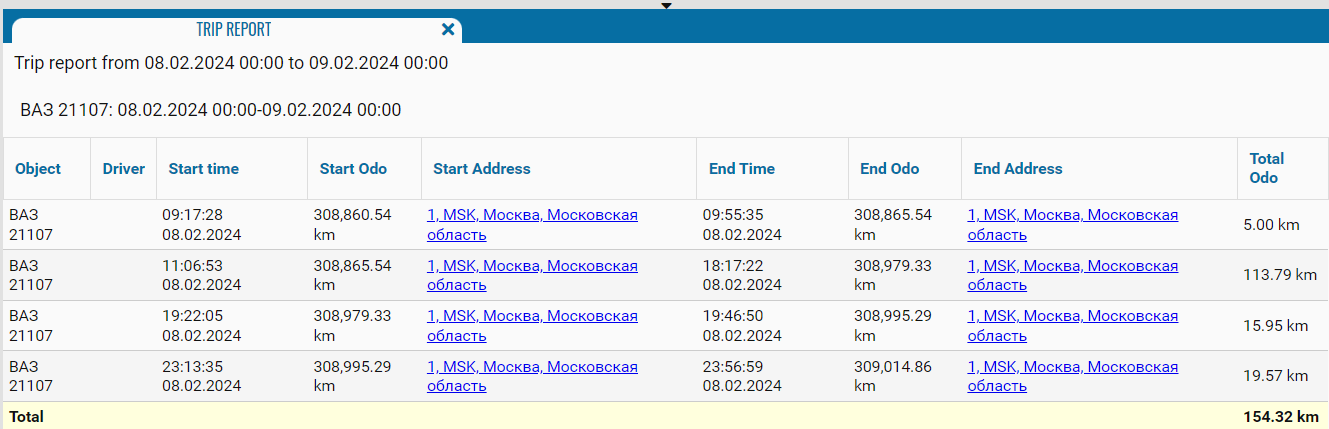This screenshot has height=429, width=1329.
Task: Sort by Total Odo column
Action: click(x=1266, y=168)
